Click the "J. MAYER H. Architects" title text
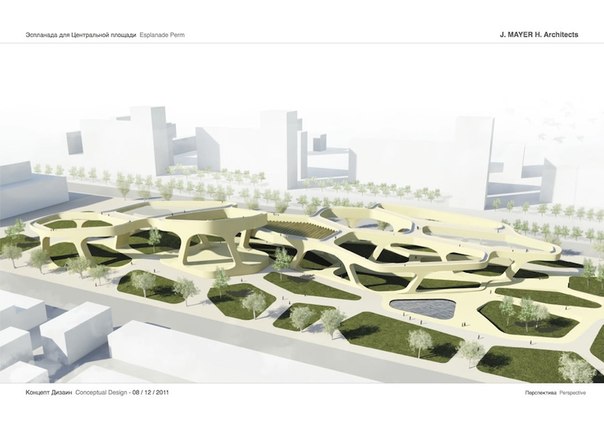This screenshot has width=604, height=427. [537, 34]
